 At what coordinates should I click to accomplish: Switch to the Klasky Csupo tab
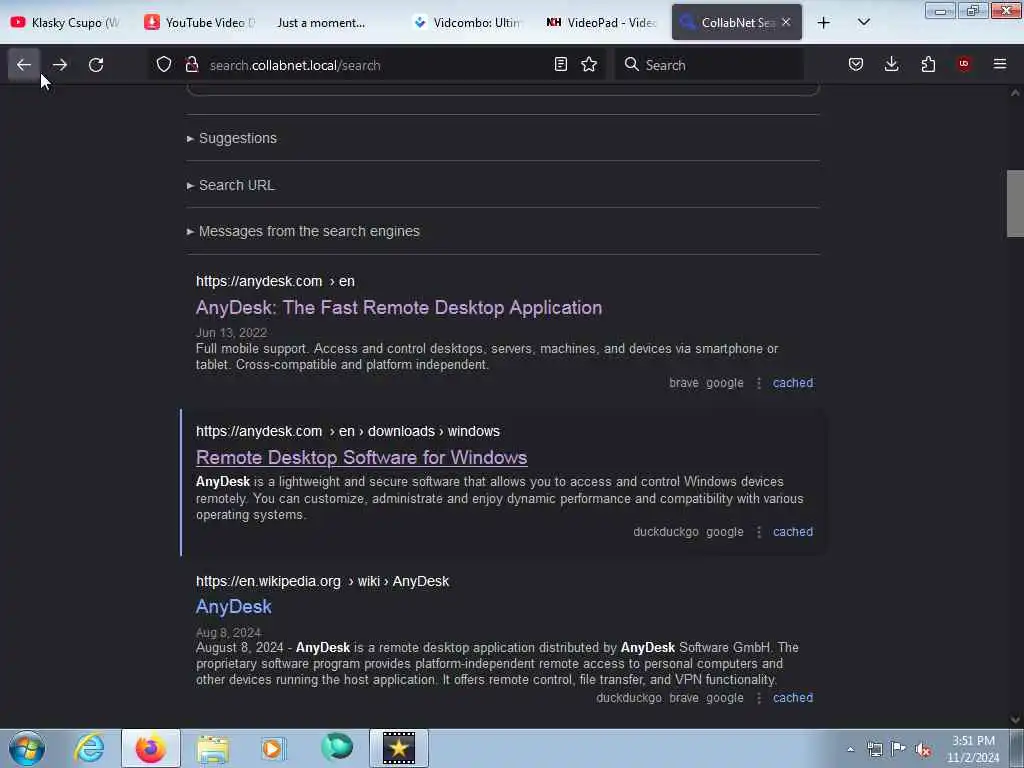(x=65, y=23)
